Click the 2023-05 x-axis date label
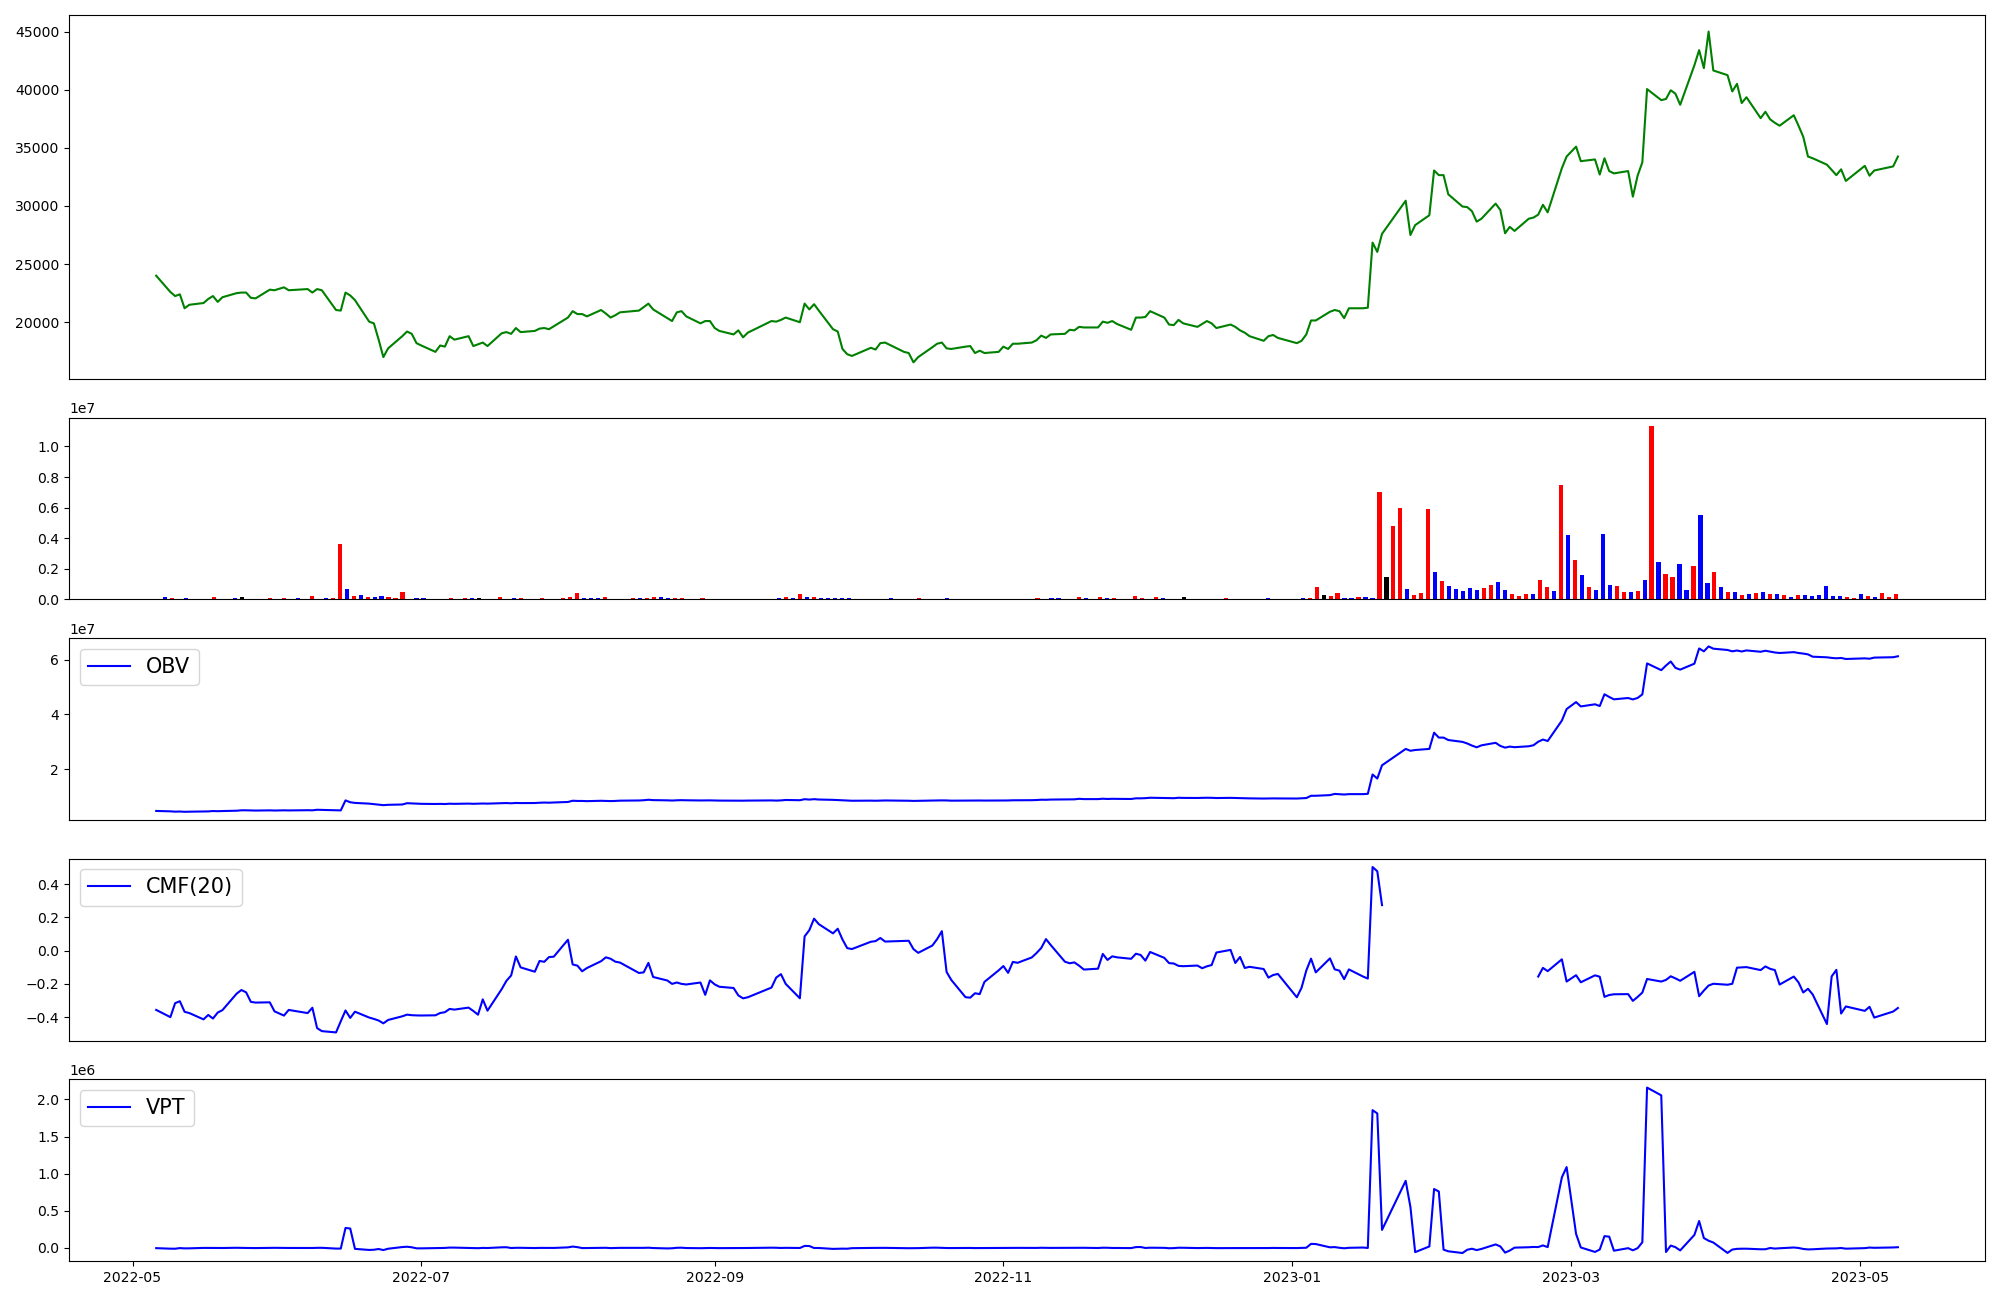The height and width of the screenshot is (1300, 2000). click(x=1860, y=1277)
